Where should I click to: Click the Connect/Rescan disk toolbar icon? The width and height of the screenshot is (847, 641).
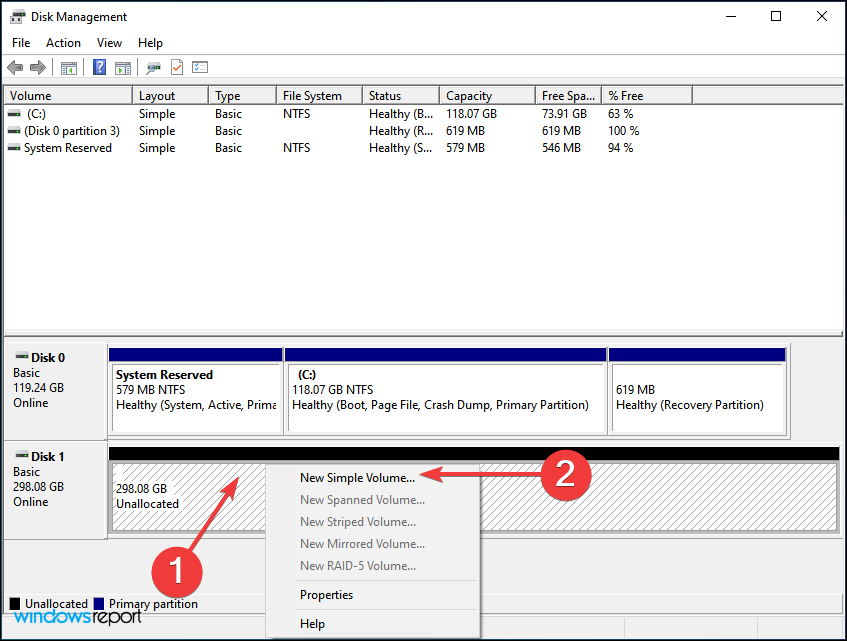pos(153,67)
